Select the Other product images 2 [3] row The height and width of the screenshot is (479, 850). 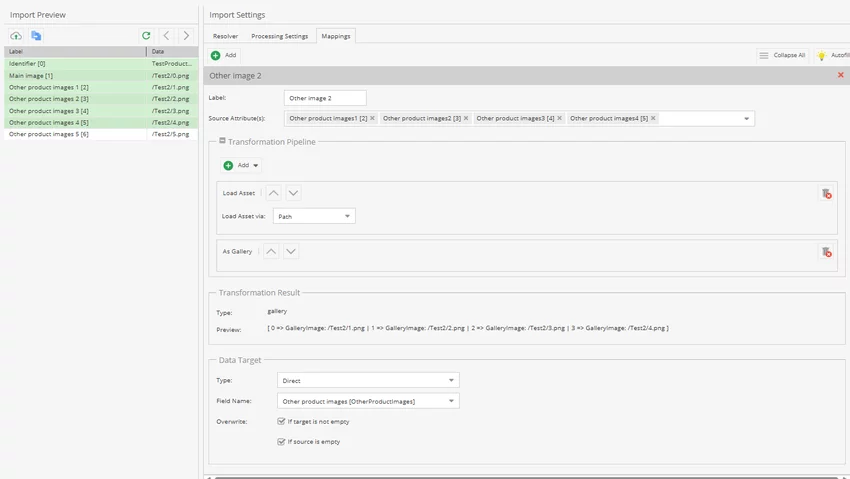click(x=101, y=99)
